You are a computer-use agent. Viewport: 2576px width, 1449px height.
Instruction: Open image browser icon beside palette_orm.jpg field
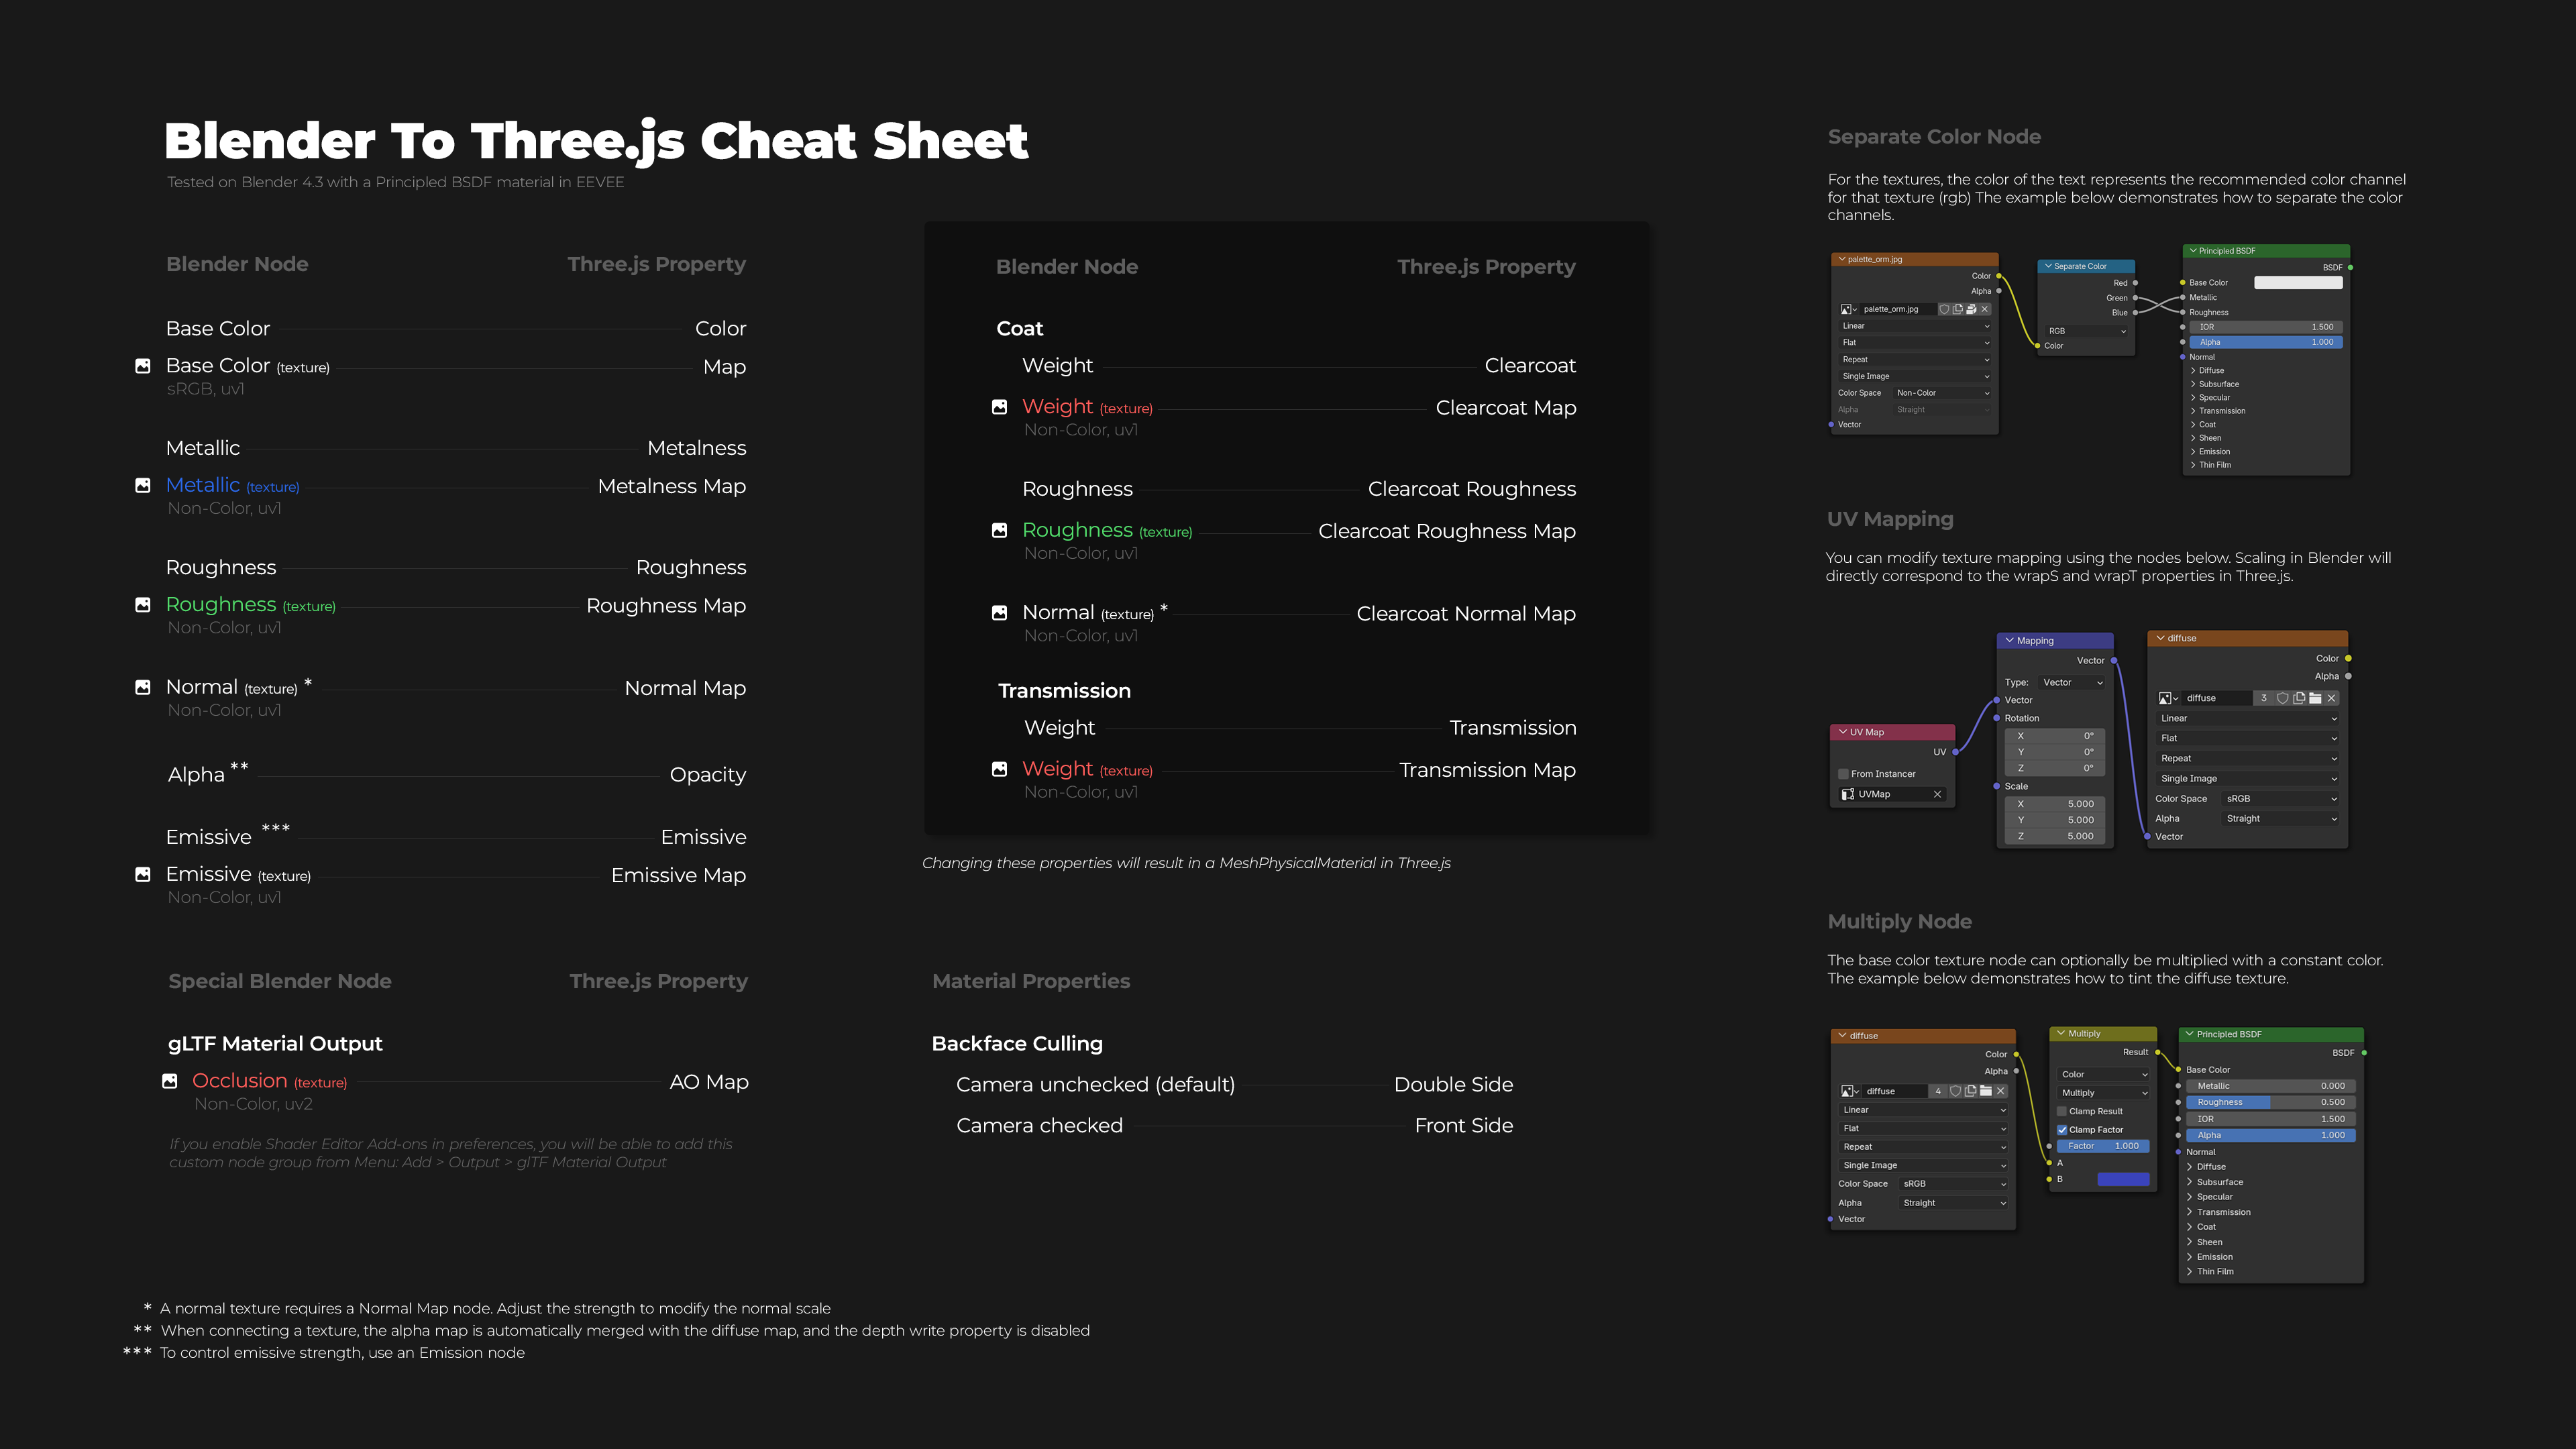[1848, 309]
